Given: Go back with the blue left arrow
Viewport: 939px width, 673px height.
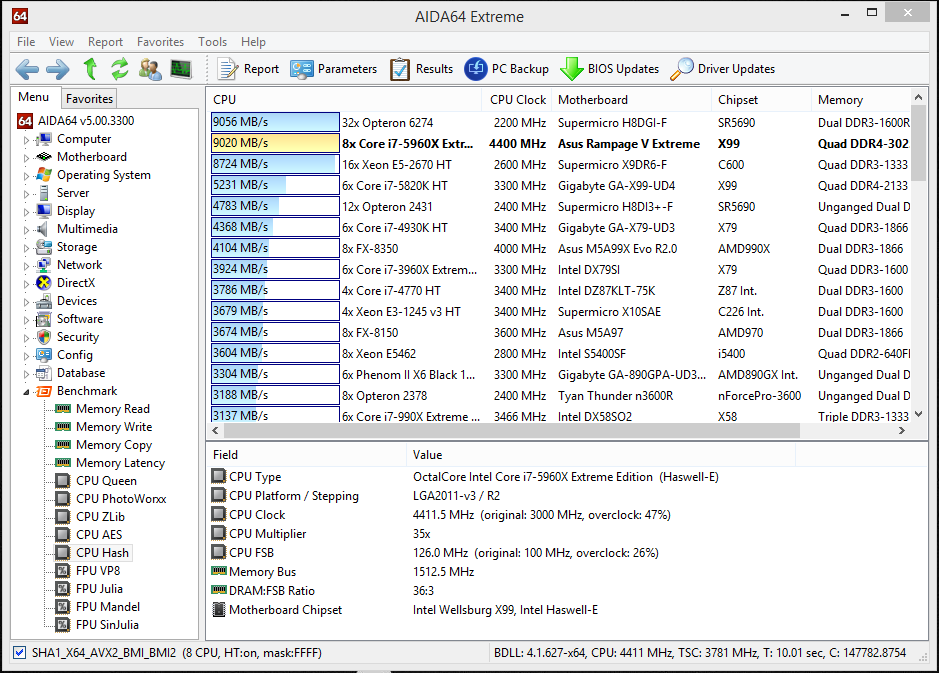Looking at the screenshot, I should point(27,69).
